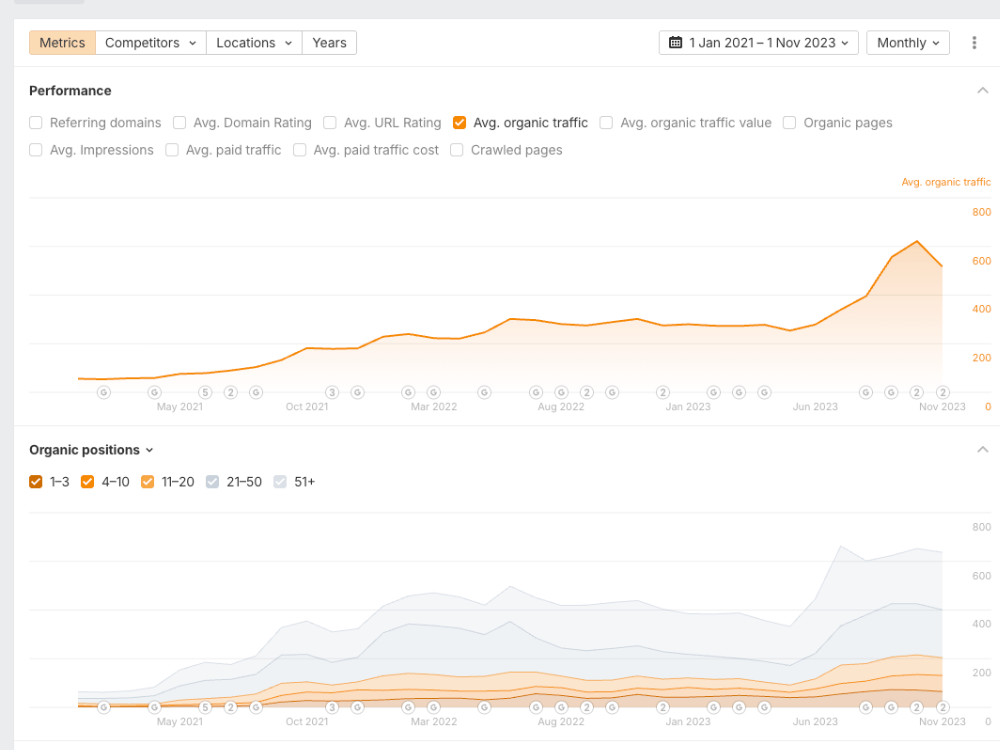This screenshot has width=1000, height=750.
Task: Switch to the Years tab
Action: 329,42
